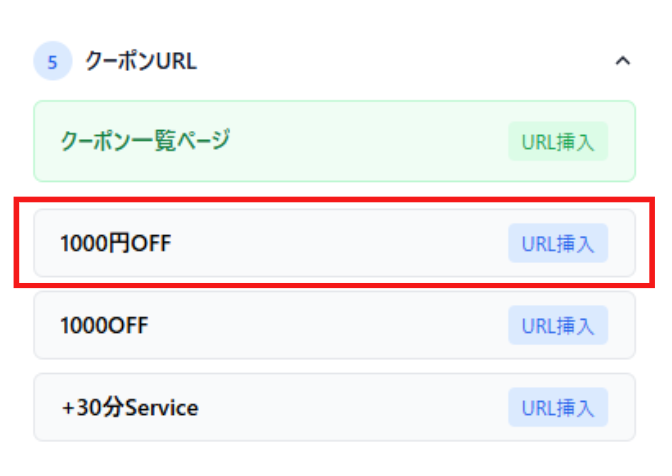The image size is (672, 476).
Task: Pick the +30分Service coupon row
Action: [300, 407]
